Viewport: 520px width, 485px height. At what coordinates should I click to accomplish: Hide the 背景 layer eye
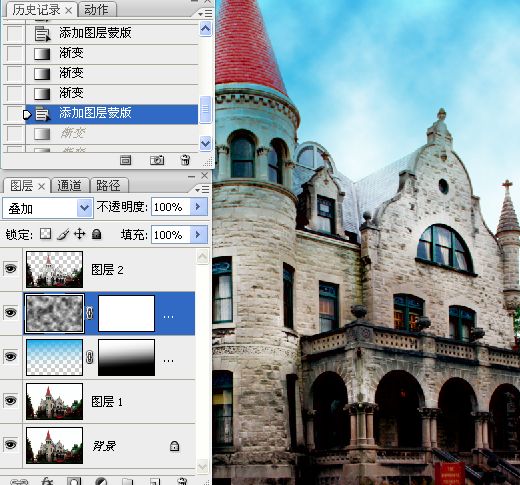pos(11,445)
